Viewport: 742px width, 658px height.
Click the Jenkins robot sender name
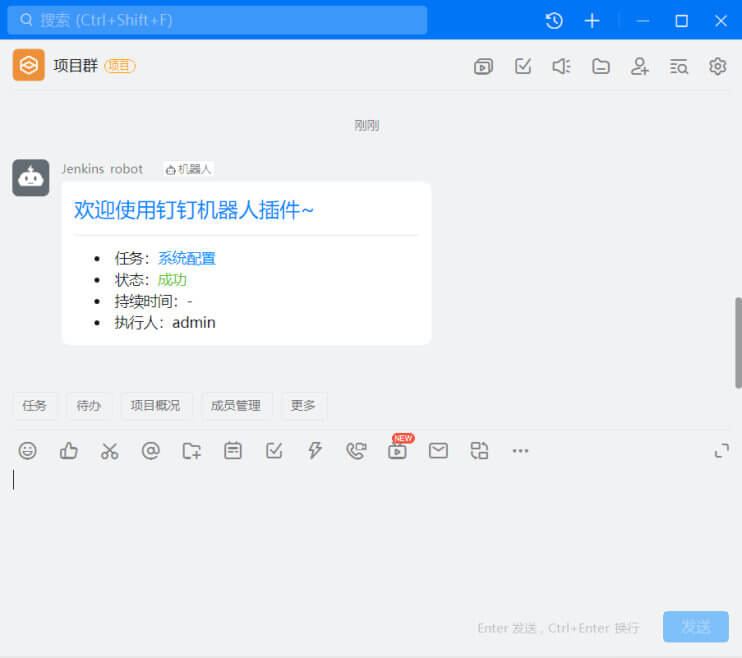coord(102,169)
